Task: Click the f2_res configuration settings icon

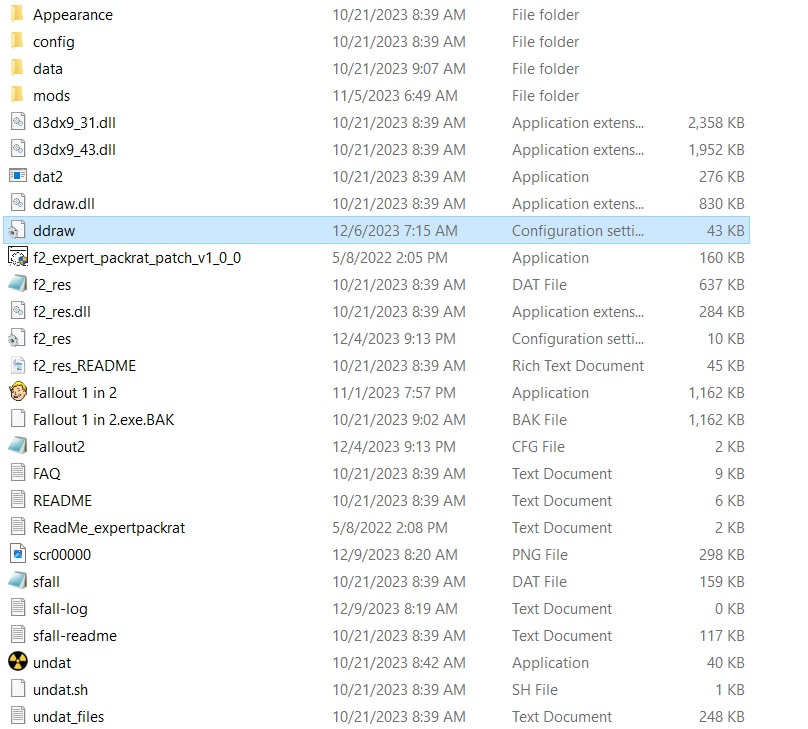Action: (x=17, y=338)
